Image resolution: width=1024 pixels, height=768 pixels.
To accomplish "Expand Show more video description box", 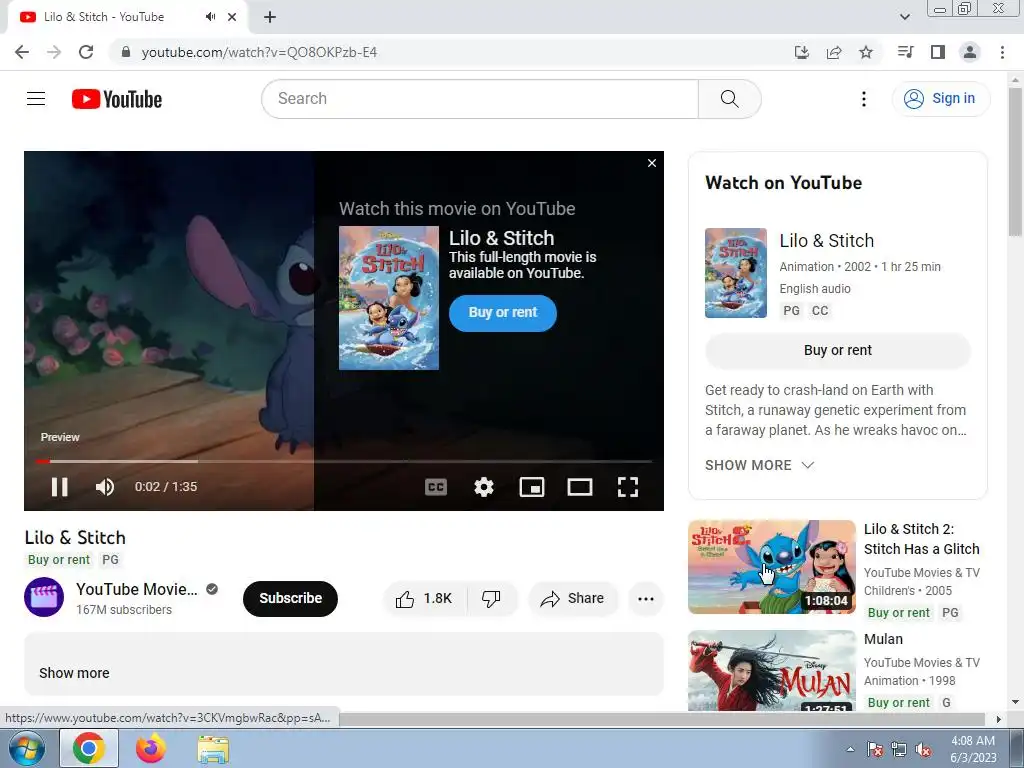I will 74,673.
